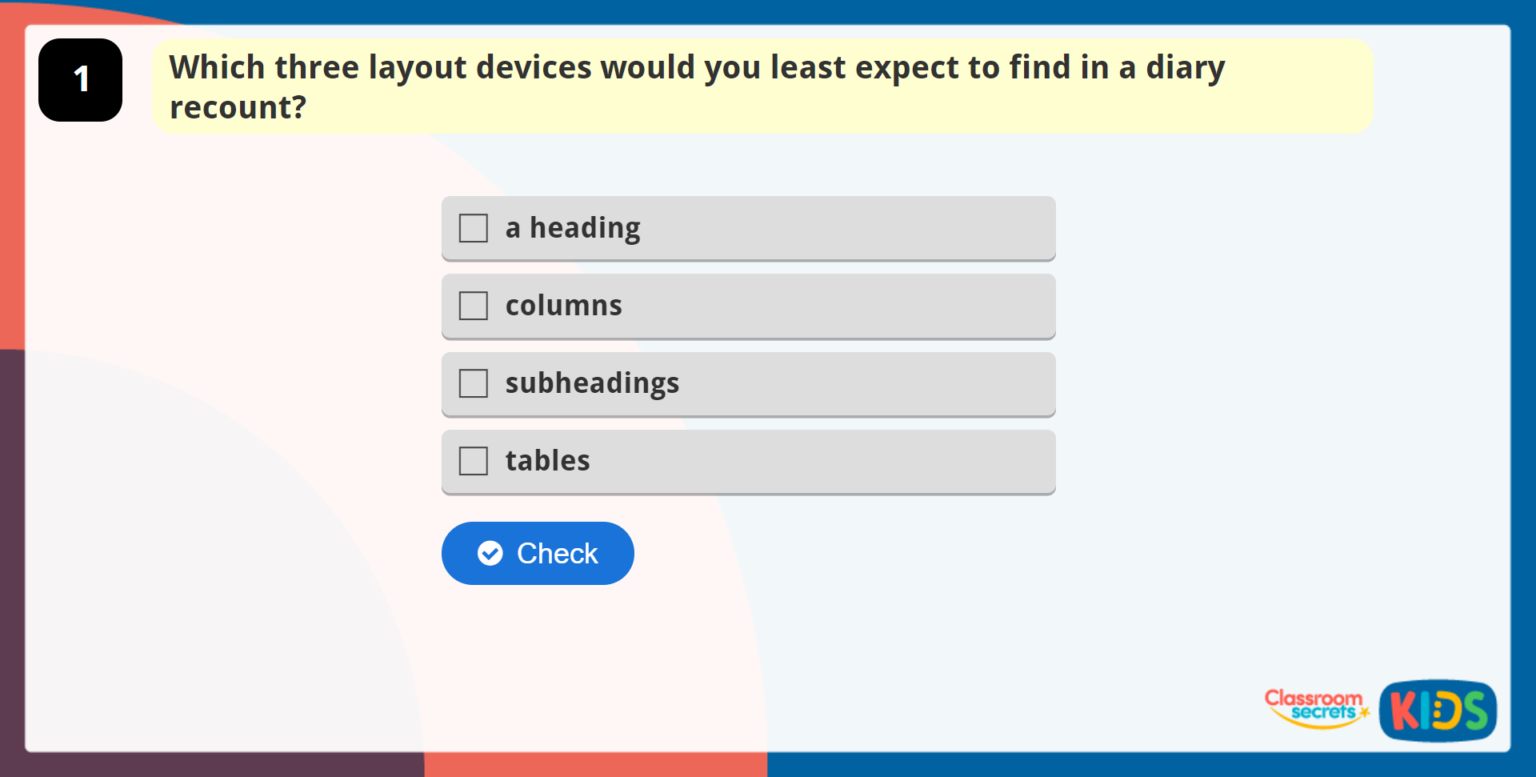Select the 'tables' answer option
The image size is (1536, 777).
tap(748, 461)
